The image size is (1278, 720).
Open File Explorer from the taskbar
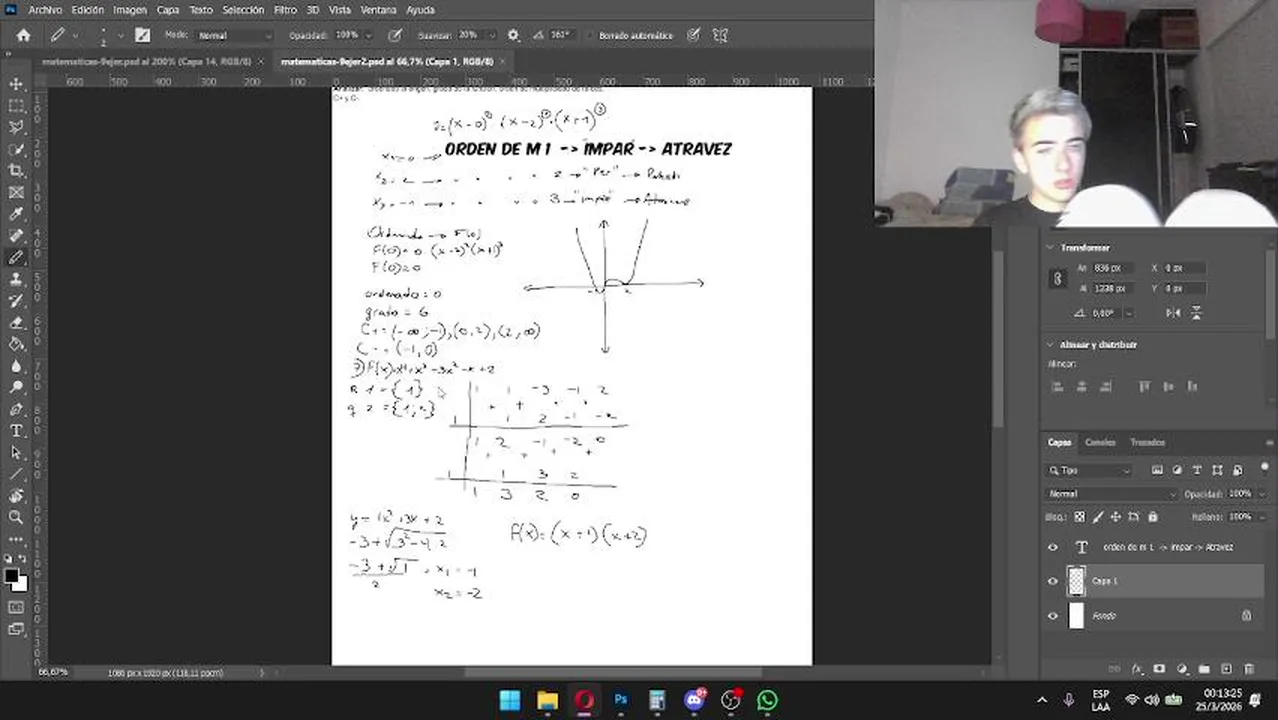point(547,700)
